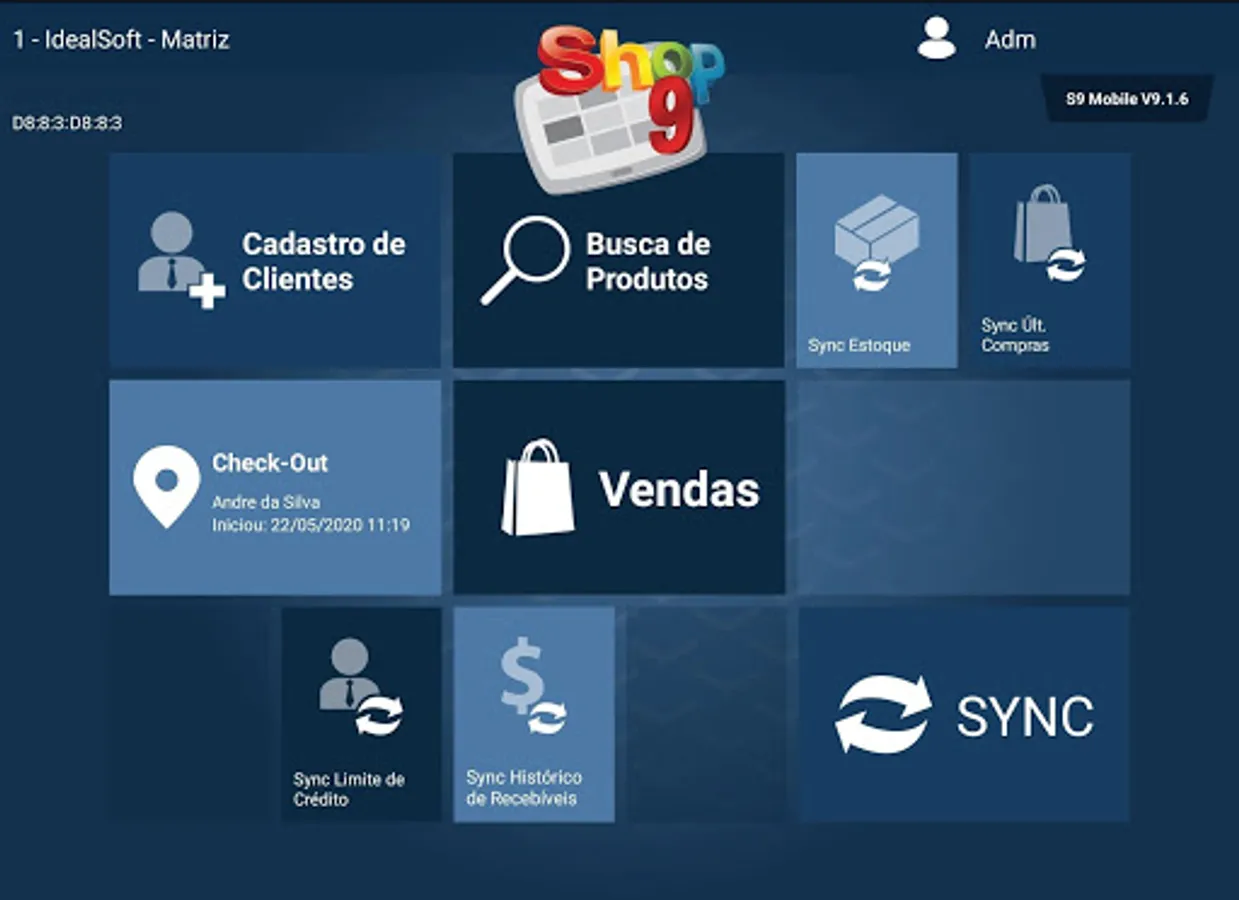Click the 'Sync Estoque' label text

pyautogui.click(x=859, y=346)
